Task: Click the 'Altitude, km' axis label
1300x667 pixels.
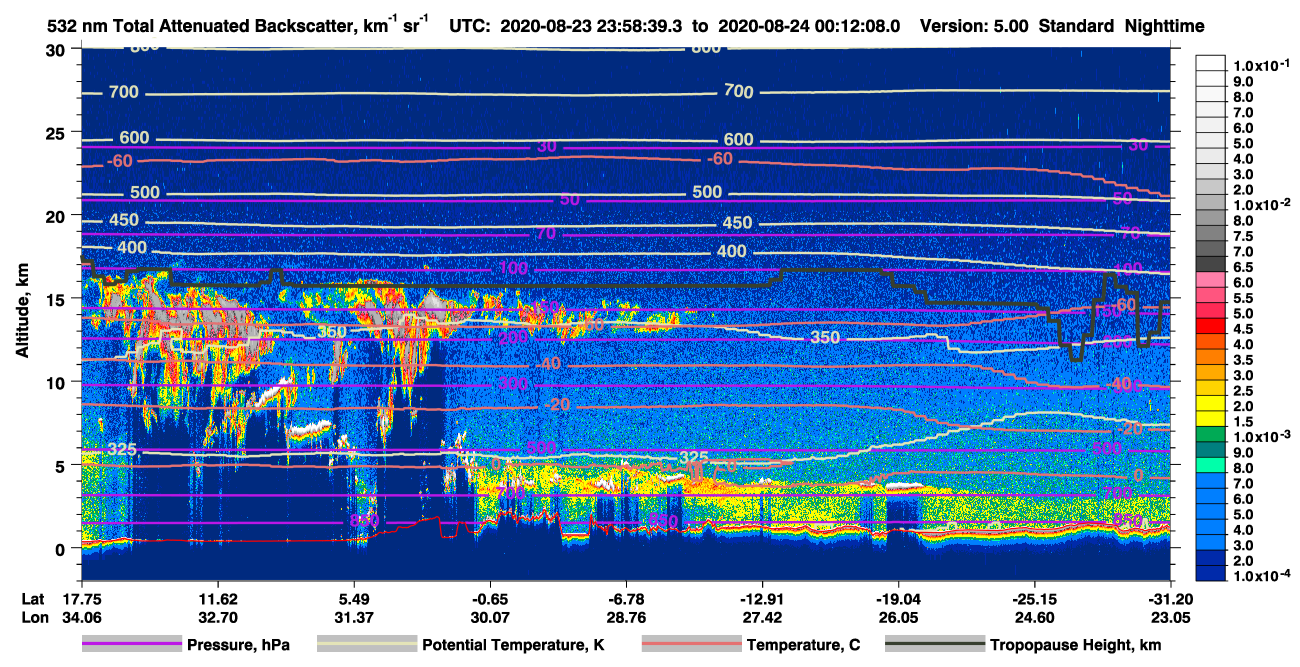Action: coord(22,310)
